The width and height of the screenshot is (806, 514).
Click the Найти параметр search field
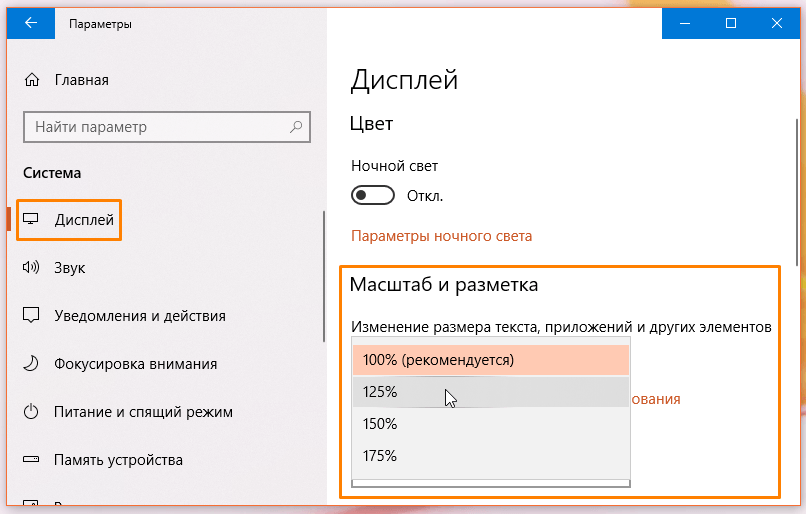[155, 127]
